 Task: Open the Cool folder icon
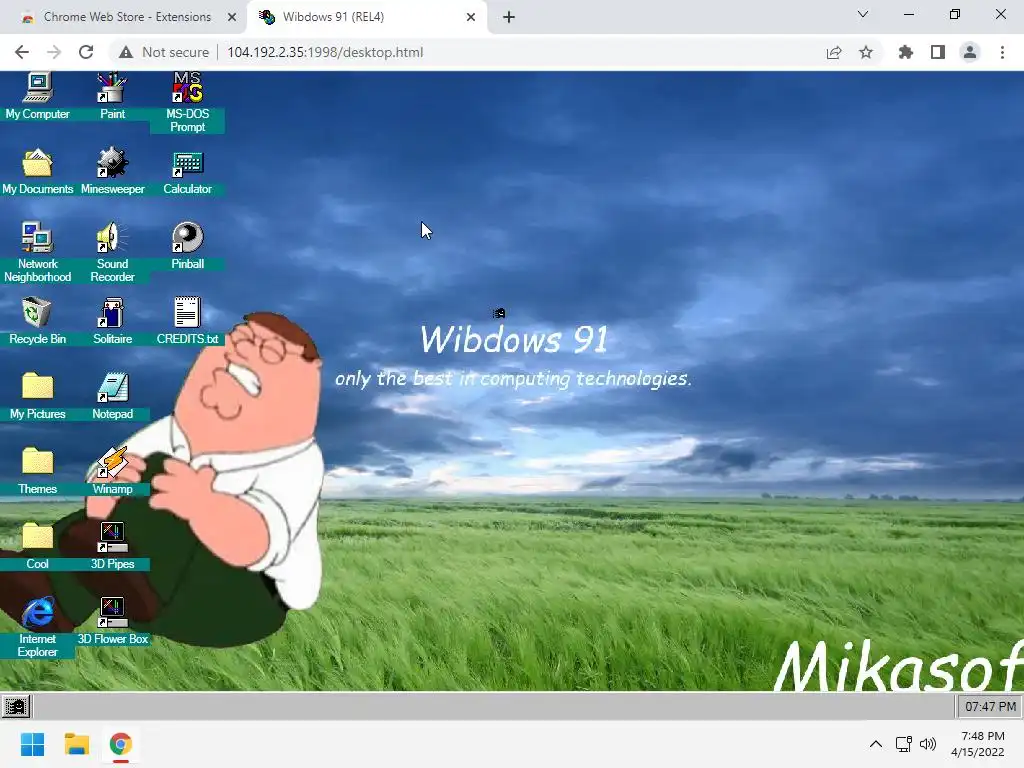click(x=37, y=546)
